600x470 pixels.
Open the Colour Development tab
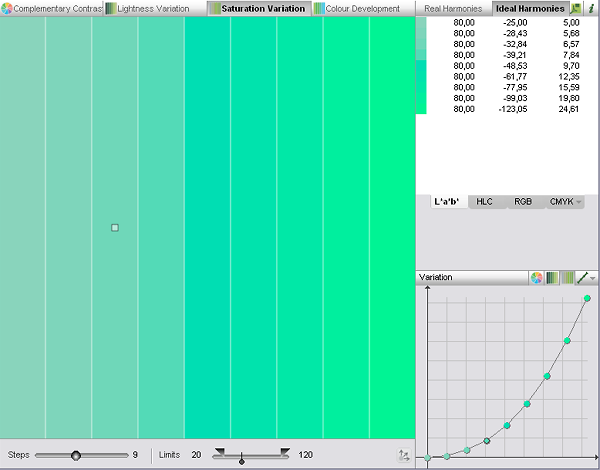(x=361, y=8)
